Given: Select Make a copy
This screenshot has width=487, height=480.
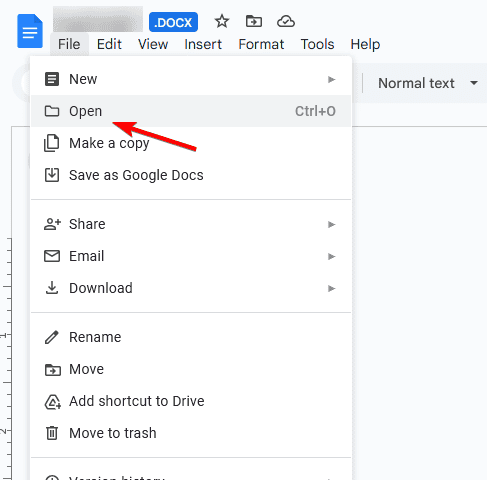Looking at the screenshot, I should pos(191,143).
